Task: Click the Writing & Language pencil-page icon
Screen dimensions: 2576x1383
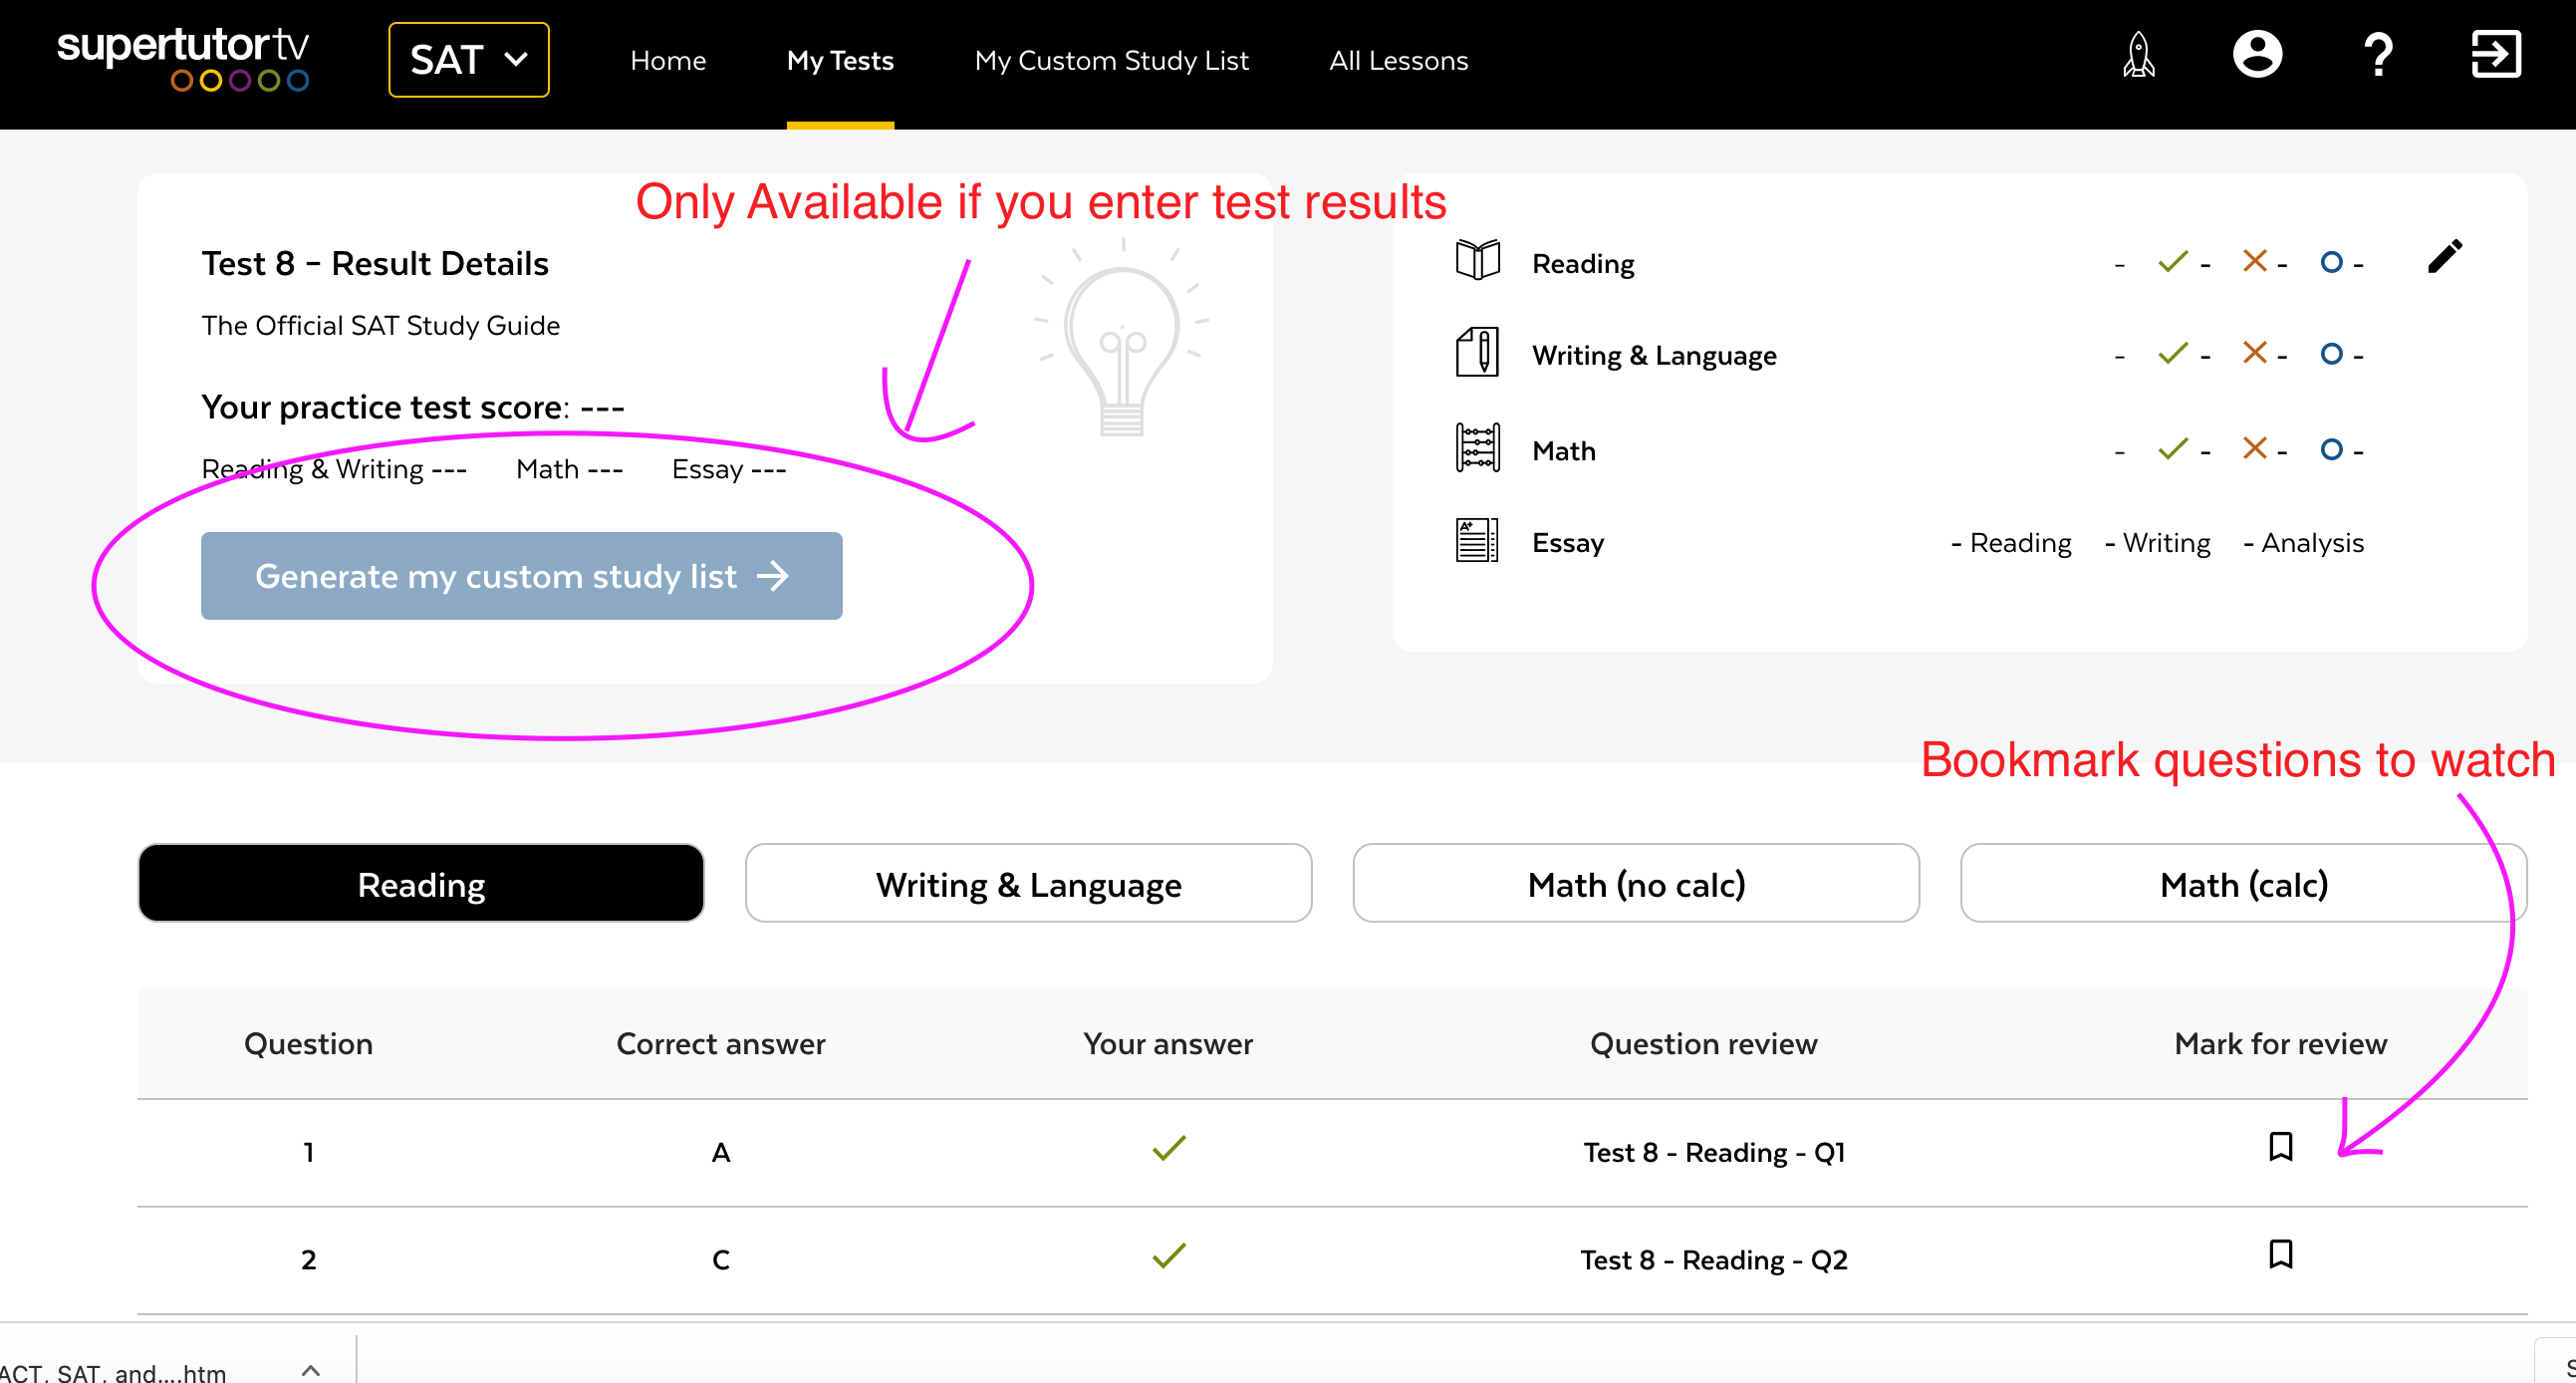Action: coord(1477,353)
